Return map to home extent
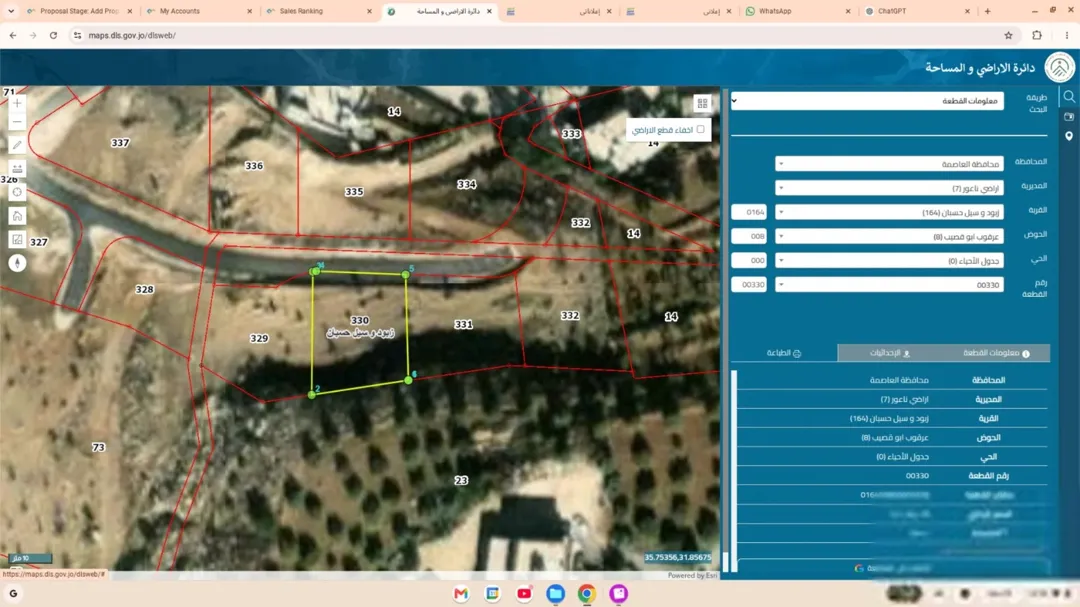1080x607 pixels. (17, 216)
